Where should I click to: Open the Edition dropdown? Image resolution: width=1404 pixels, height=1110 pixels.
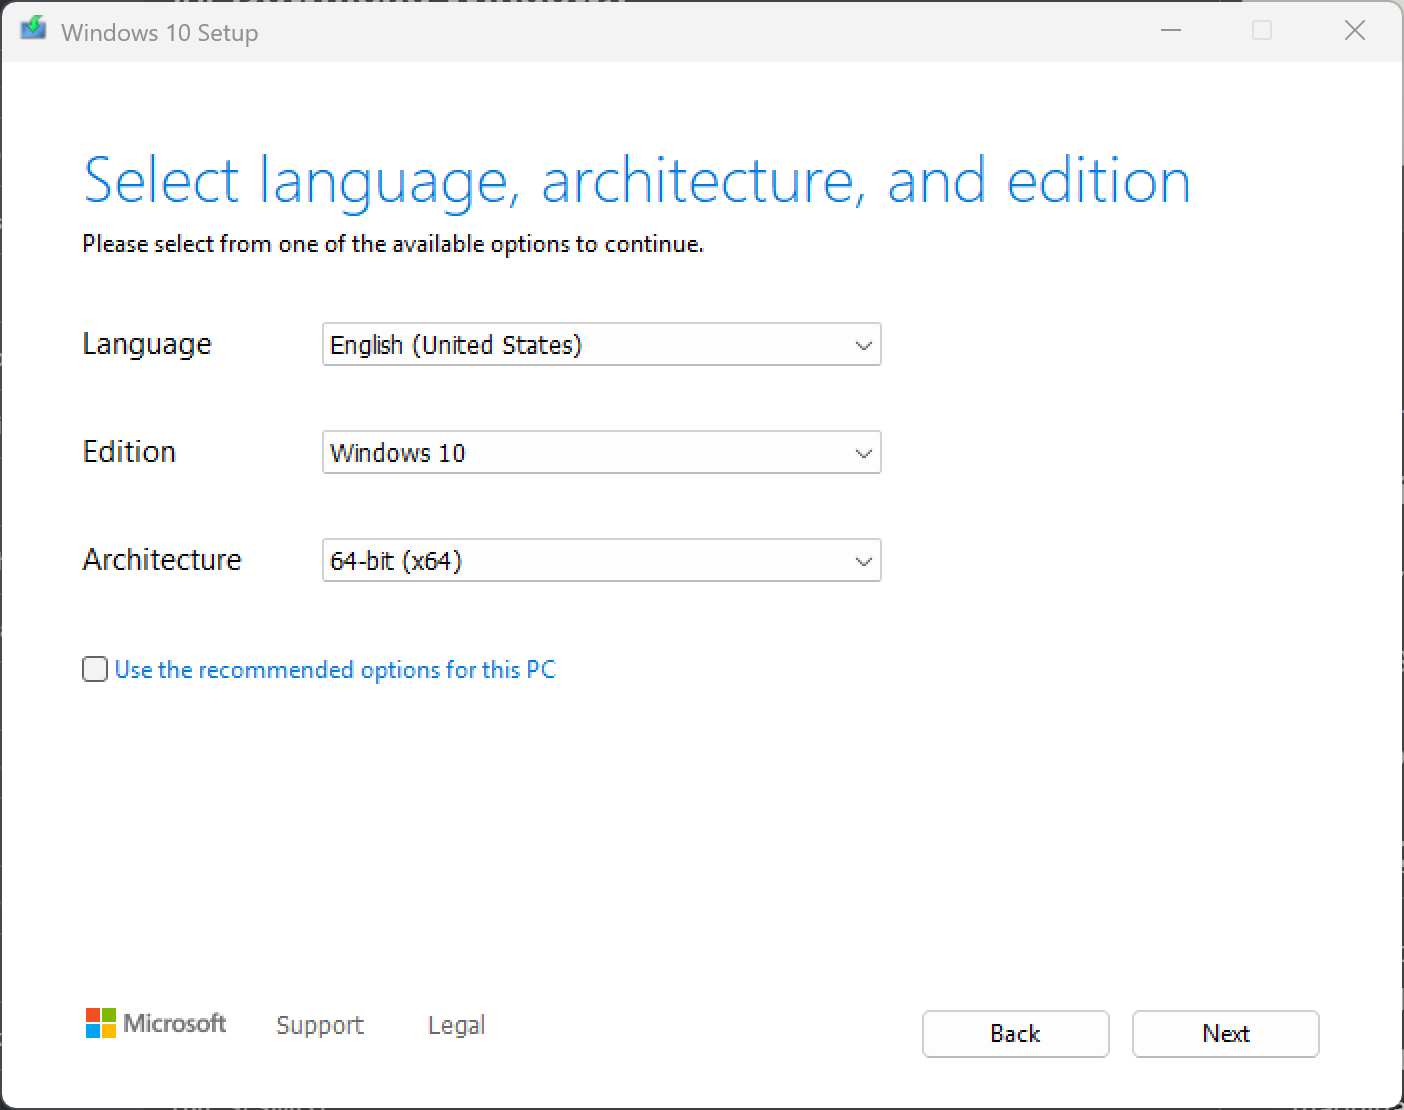click(x=601, y=452)
